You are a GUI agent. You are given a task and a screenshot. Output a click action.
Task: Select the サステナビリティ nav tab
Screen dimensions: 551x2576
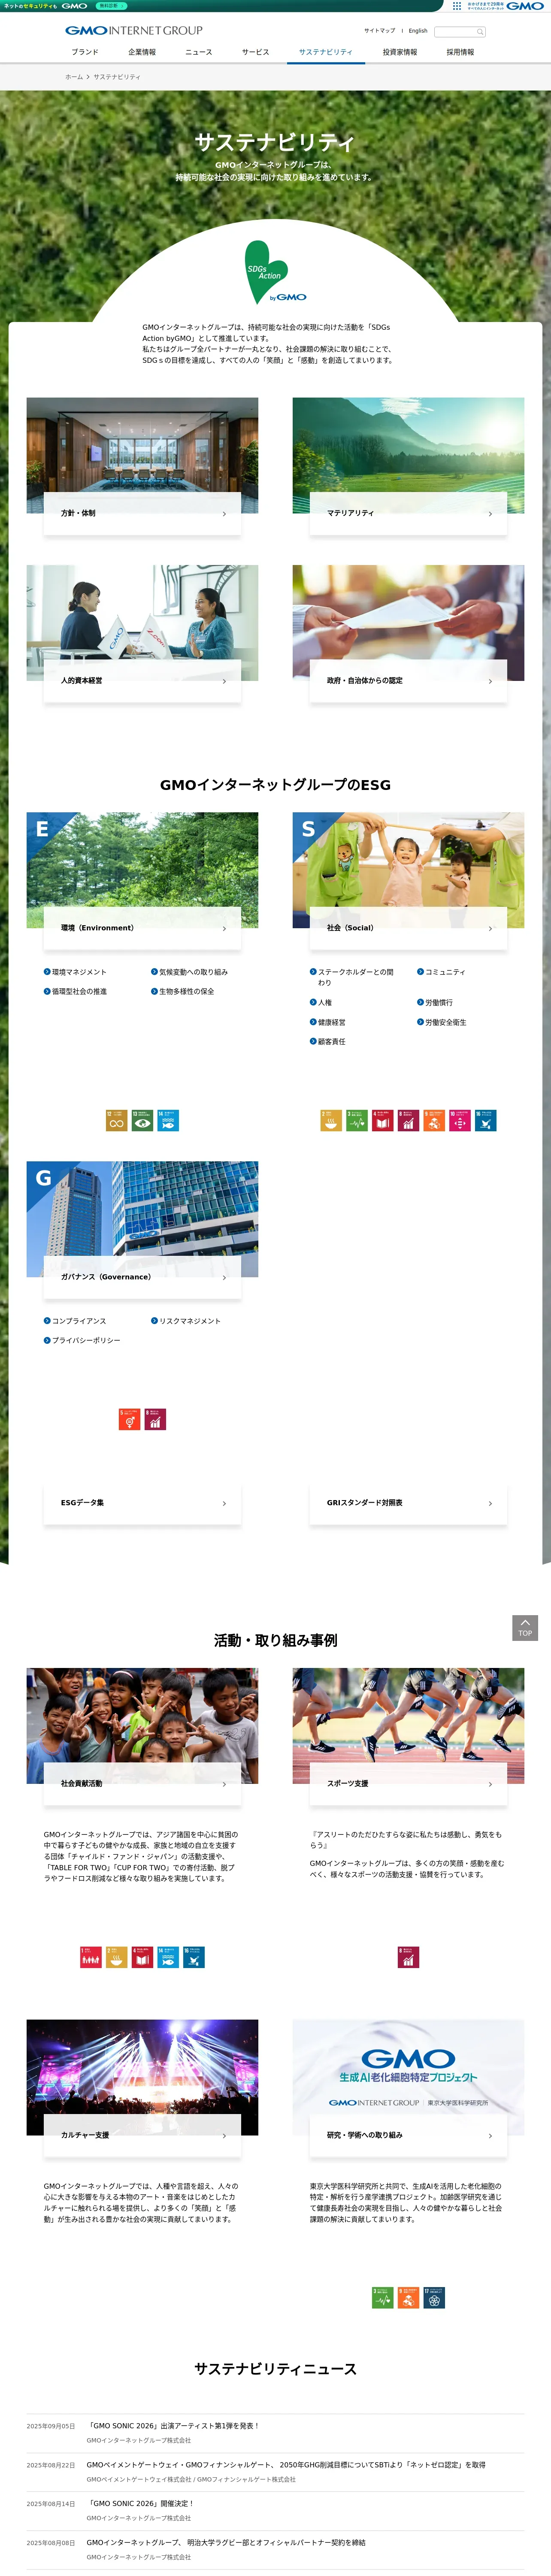(x=326, y=52)
